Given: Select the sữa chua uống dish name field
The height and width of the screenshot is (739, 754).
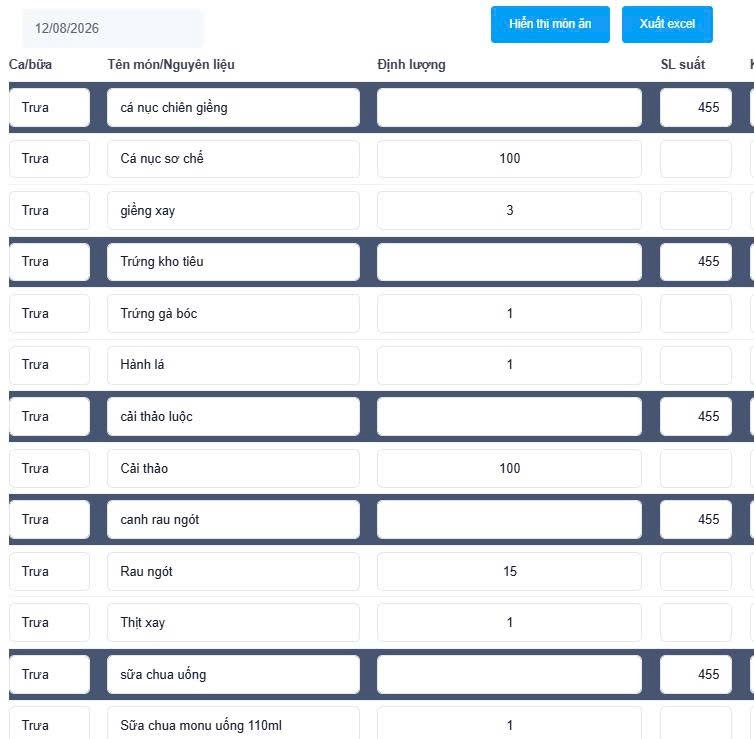Looking at the screenshot, I should coord(233,674).
